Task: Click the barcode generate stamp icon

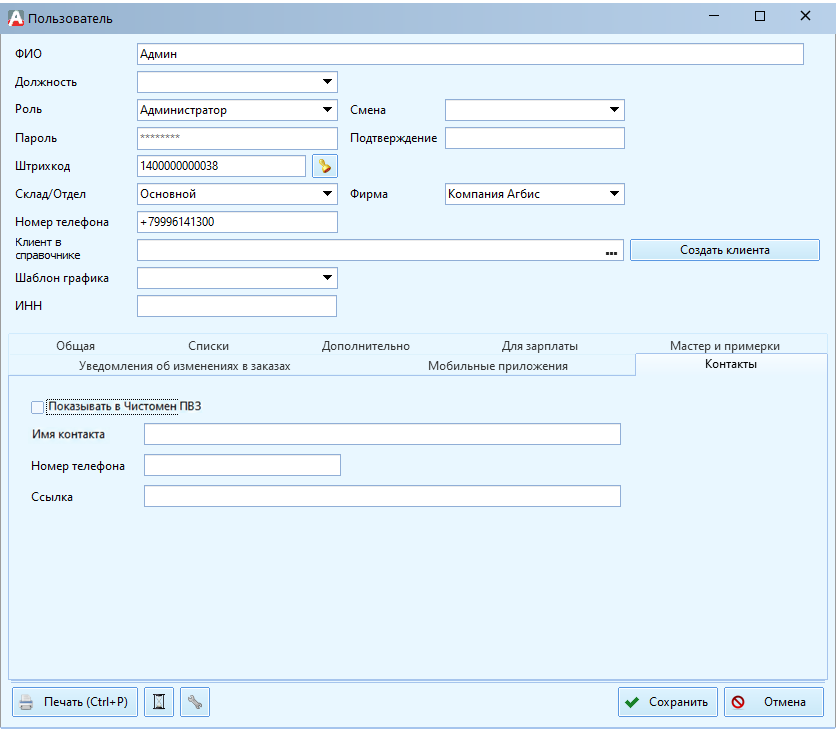Action: click(x=325, y=166)
